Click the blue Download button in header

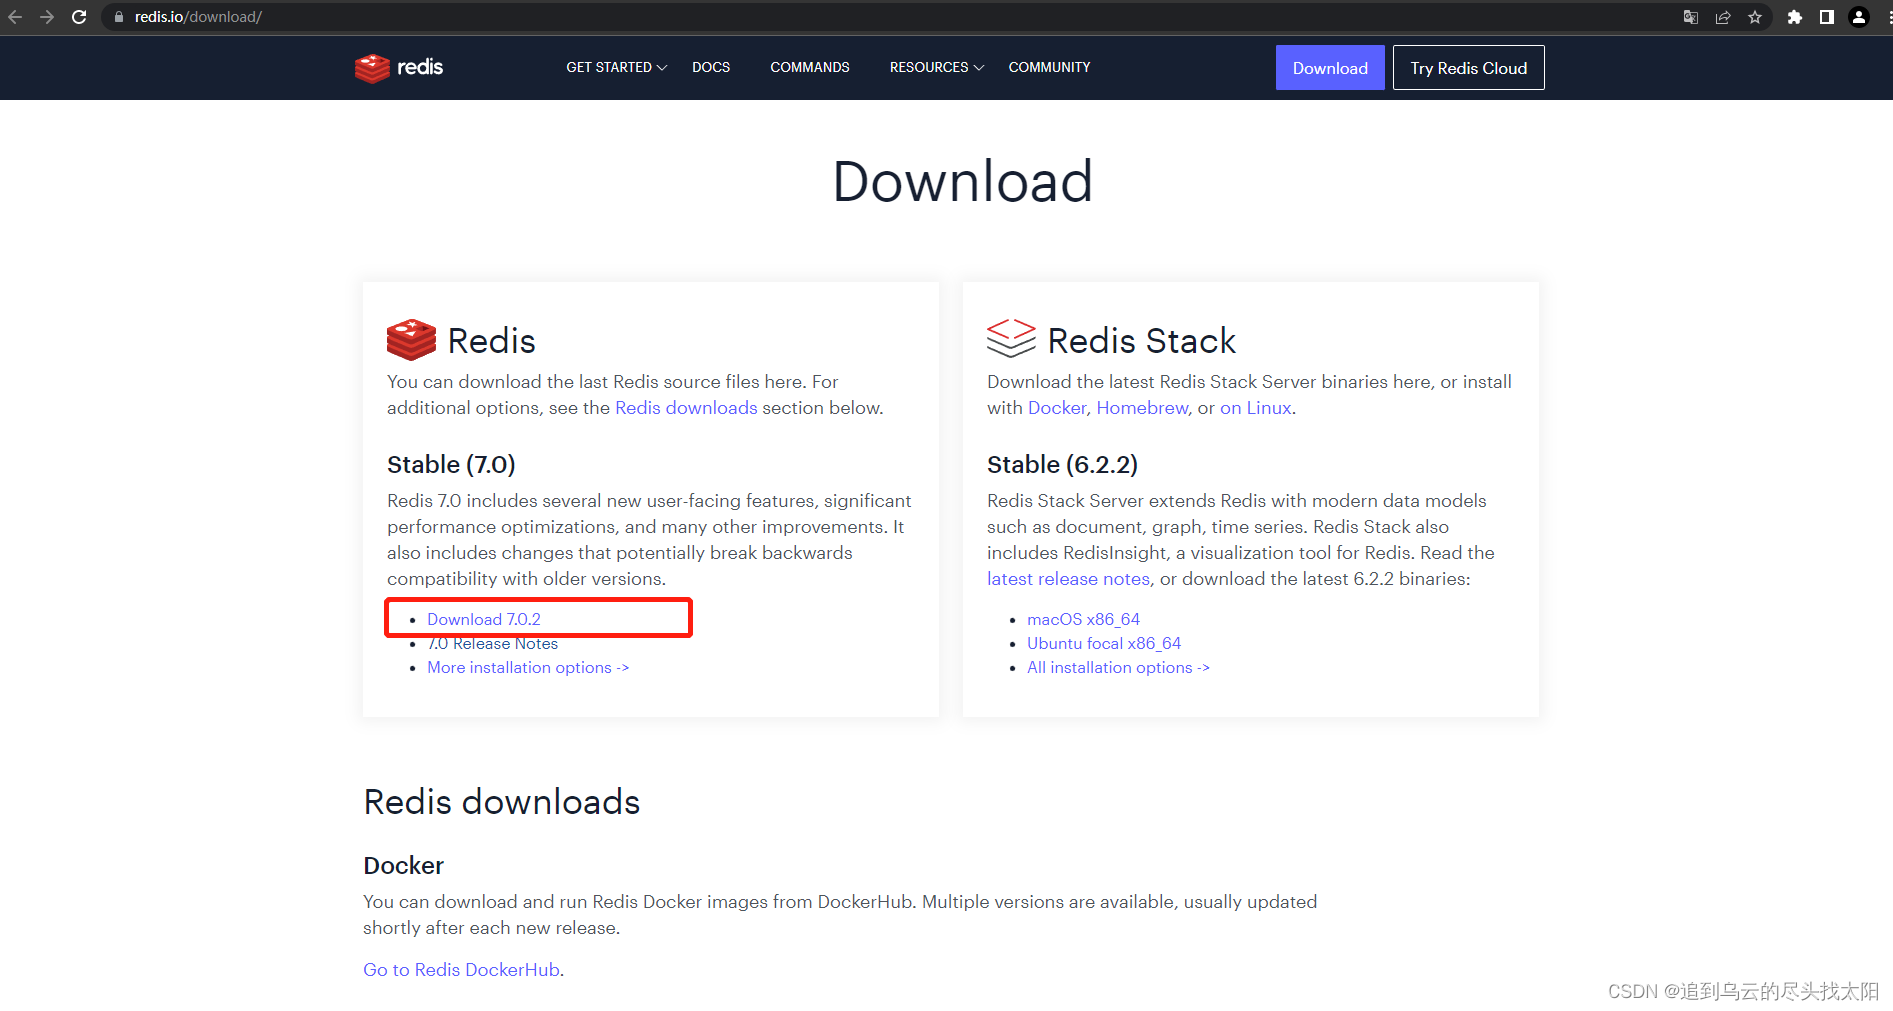[x=1330, y=67]
